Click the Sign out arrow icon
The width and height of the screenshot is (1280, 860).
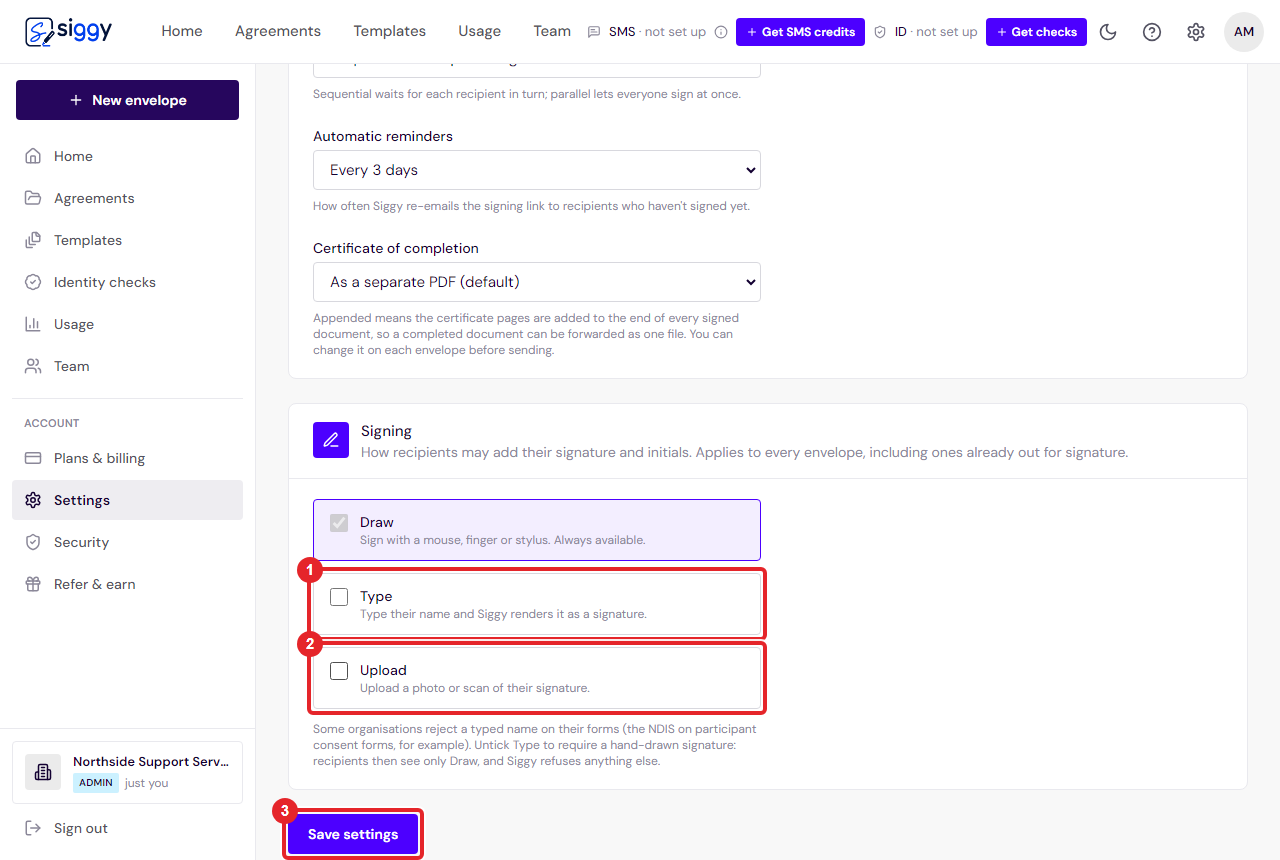[x=33, y=828]
